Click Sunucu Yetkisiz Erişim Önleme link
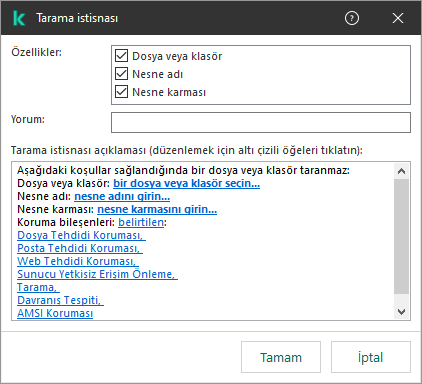Viewport: 422px width, 384px height. (x=97, y=274)
